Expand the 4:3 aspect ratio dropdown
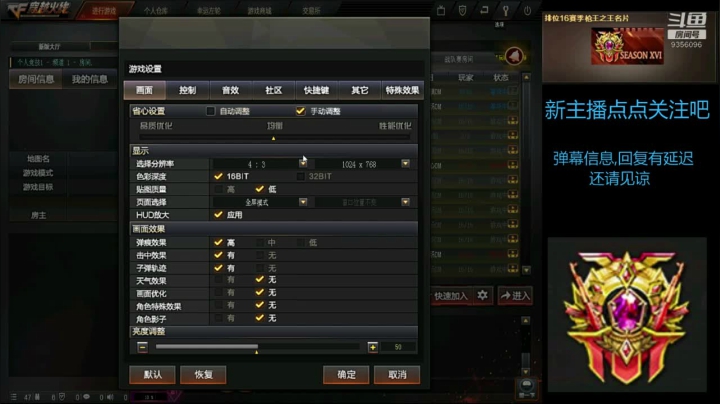 point(303,164)
